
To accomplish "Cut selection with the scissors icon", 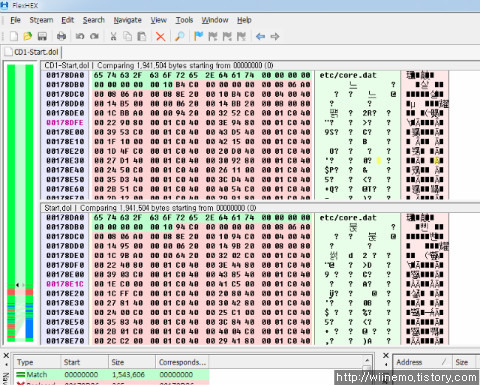I will point(113,36).
